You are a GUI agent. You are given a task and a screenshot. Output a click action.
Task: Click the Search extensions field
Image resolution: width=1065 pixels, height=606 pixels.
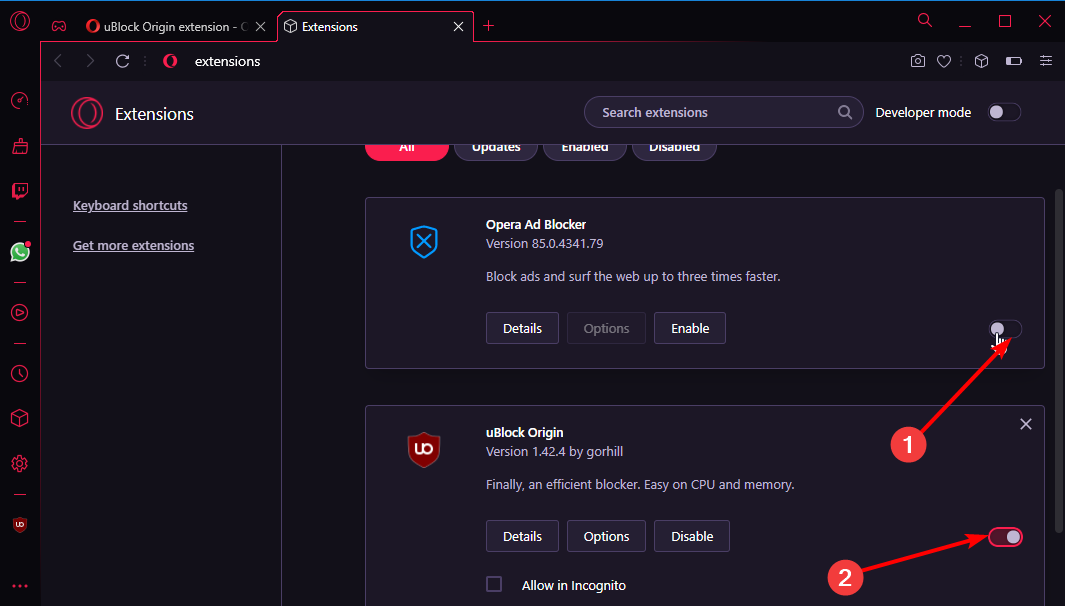pyautogui.click(x=723, y=112)
